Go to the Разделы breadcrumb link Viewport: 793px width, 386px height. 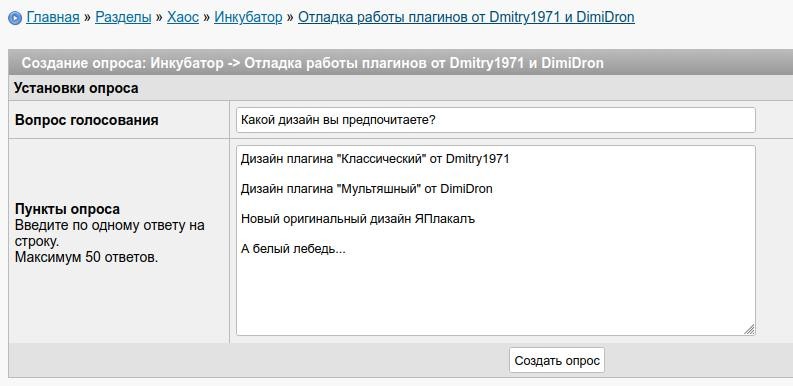(123, 18)
